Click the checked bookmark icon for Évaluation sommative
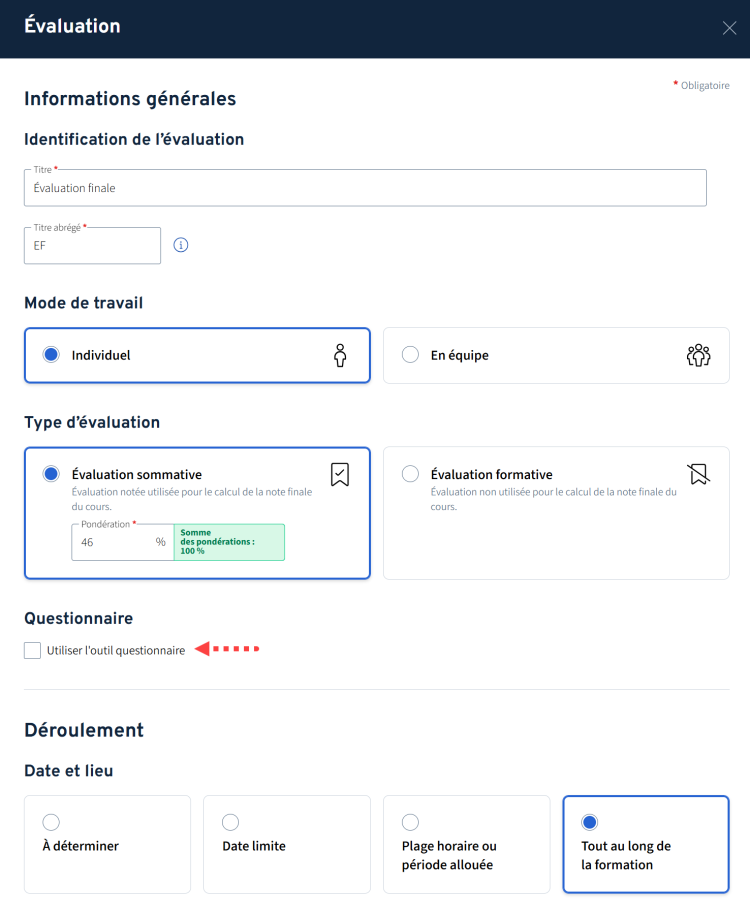 point(340,474)
